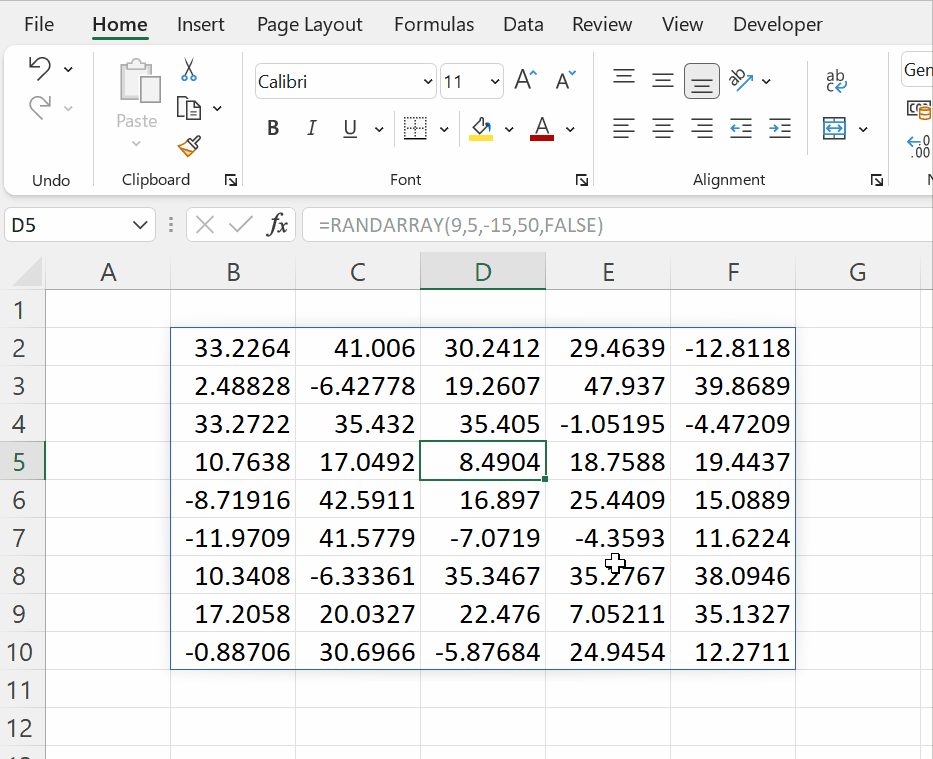Open the Developer ribbon tab

pyautogui.click(x=777, y=23)
